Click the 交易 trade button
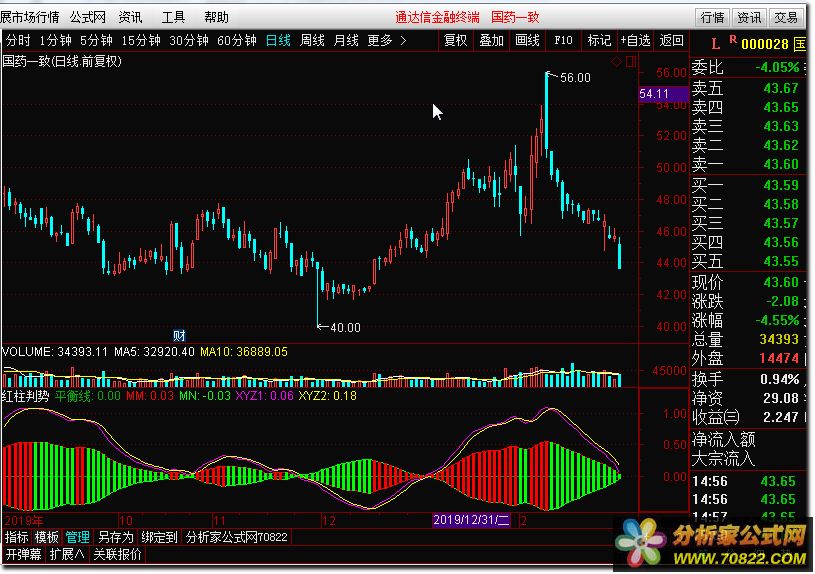The width and height of the screenshot is (815, 574). [x=787, y=17]
